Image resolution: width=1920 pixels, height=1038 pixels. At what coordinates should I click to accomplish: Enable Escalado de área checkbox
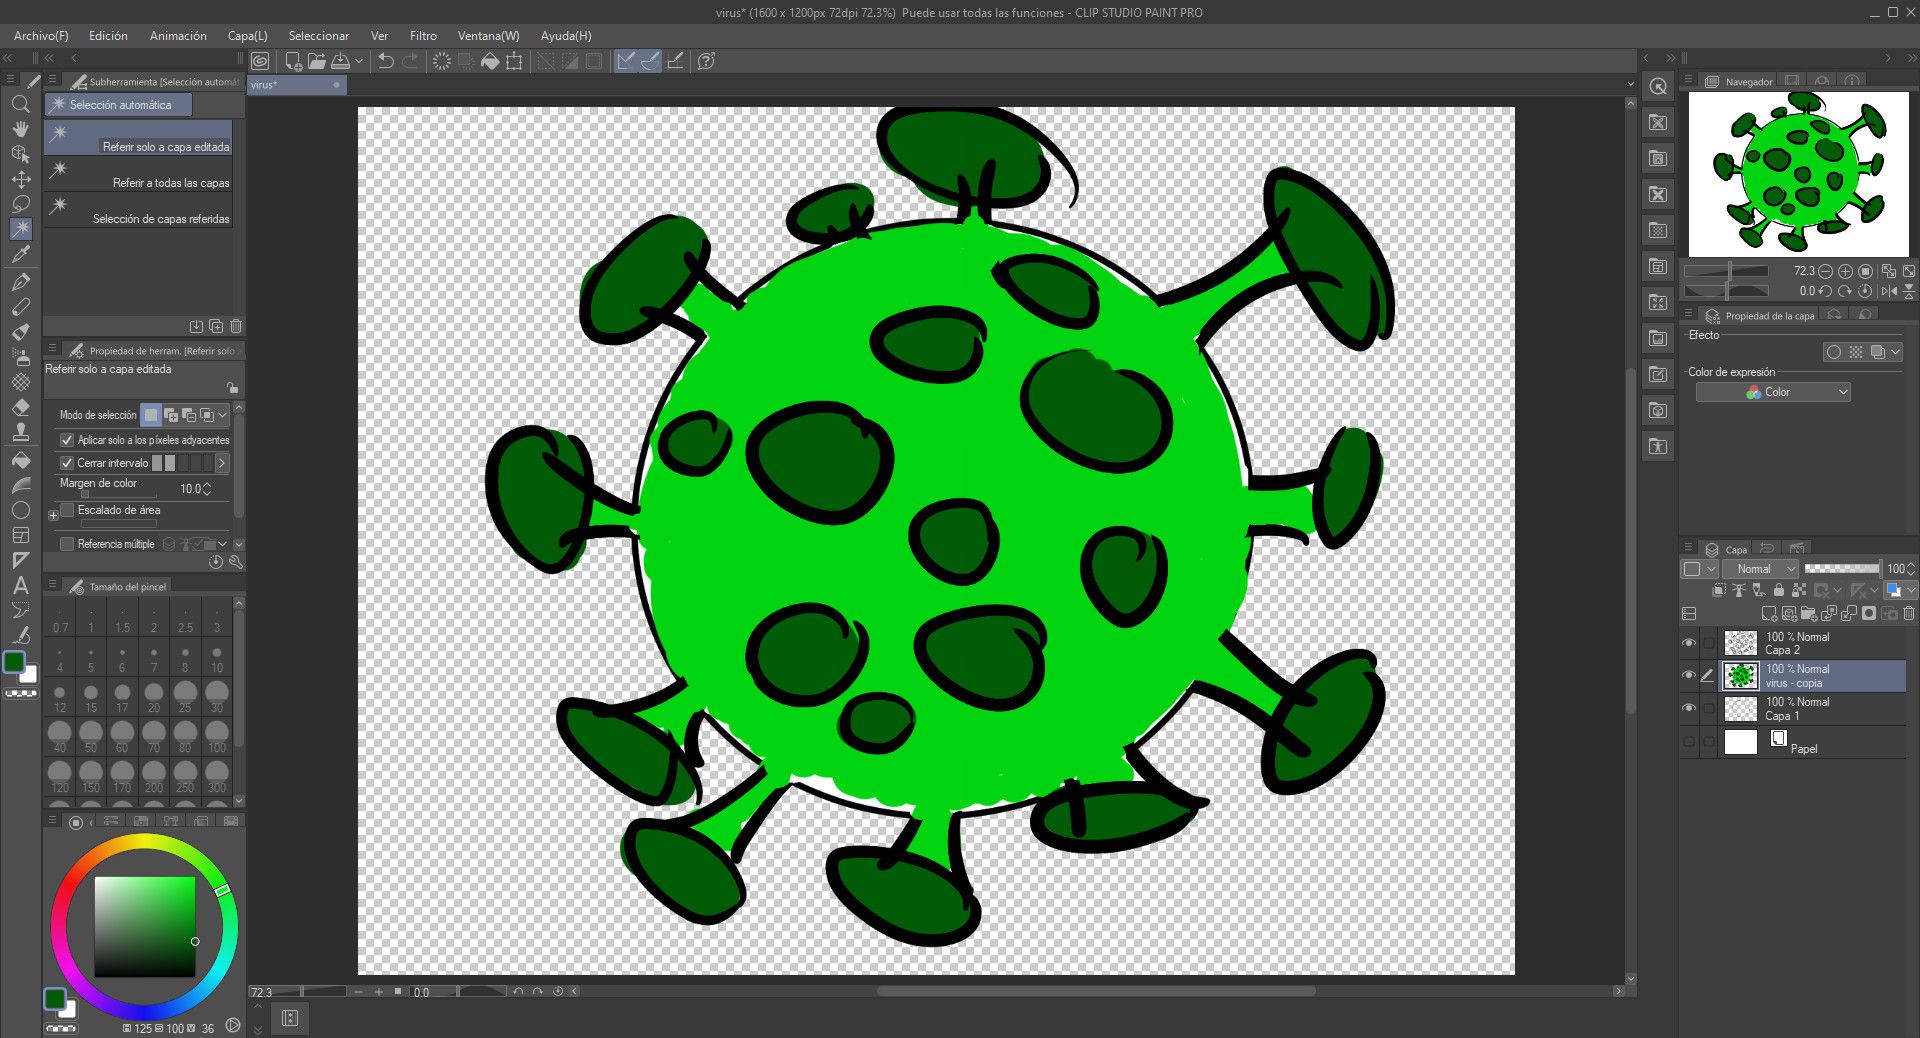pos(67,510)
